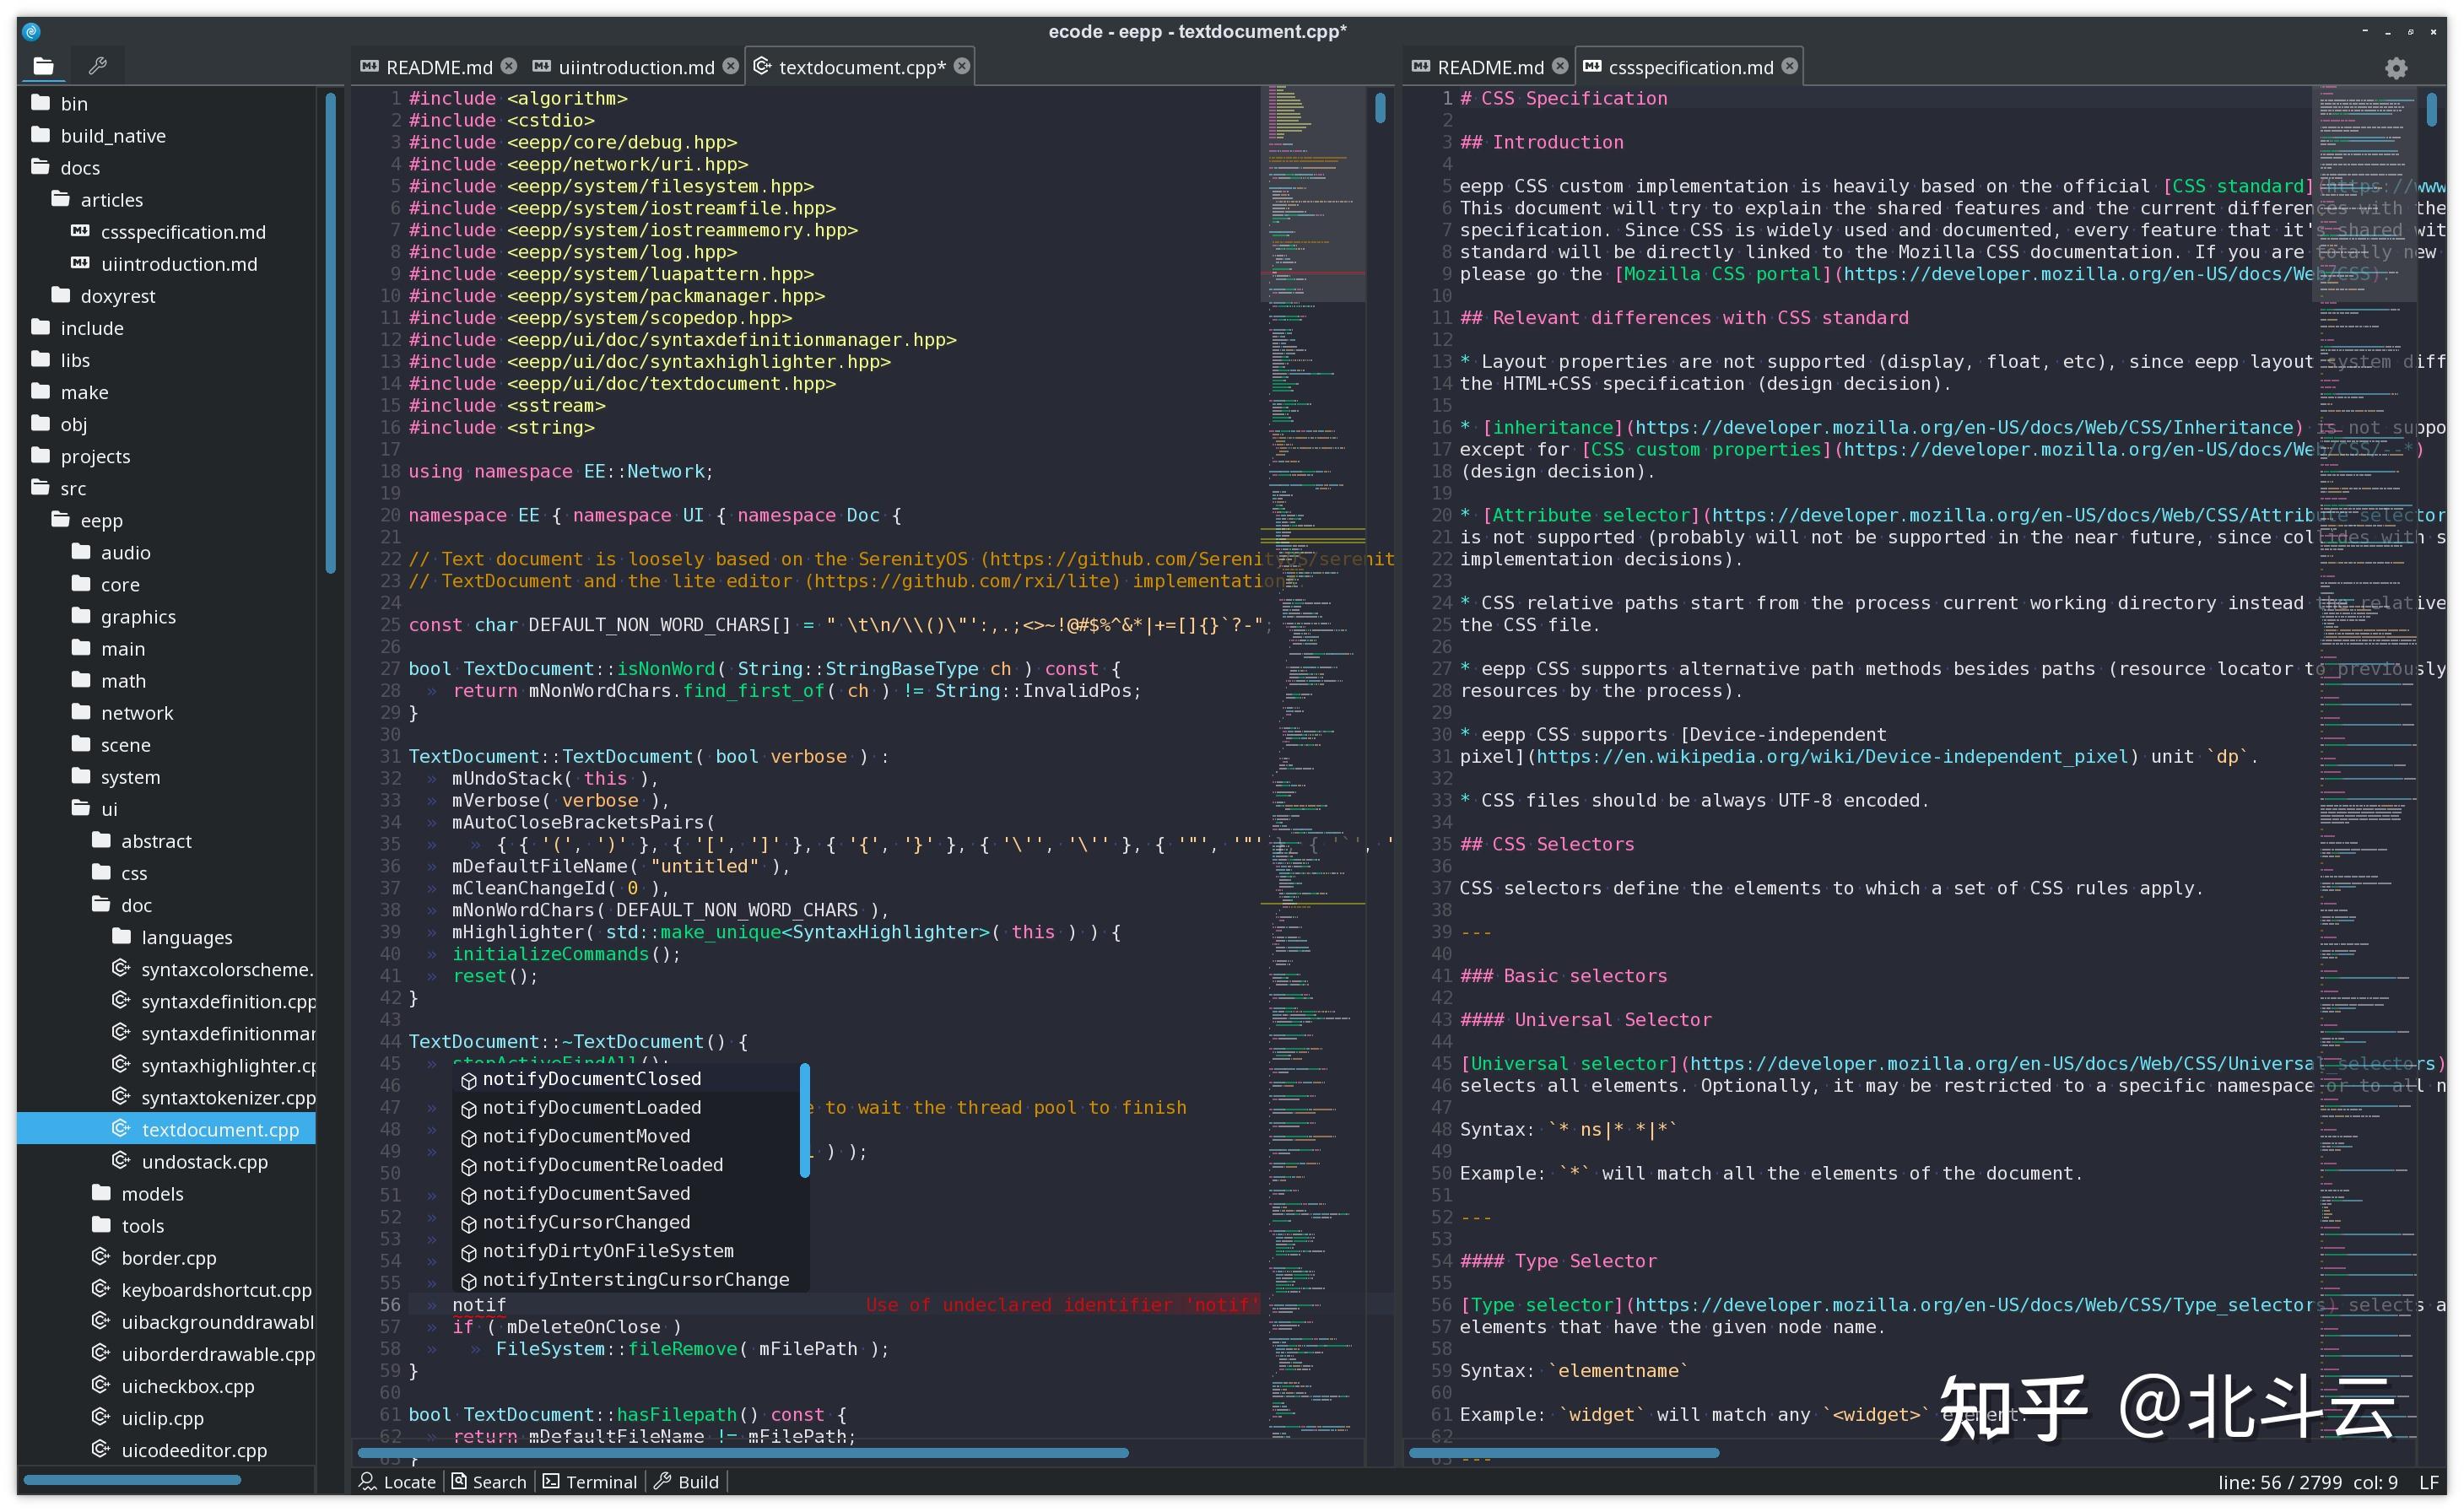This screenshot has width=2464, height=1512.
Task: Click the file tree horizontal scrollbar
Action: click(x=132, y=1479)
